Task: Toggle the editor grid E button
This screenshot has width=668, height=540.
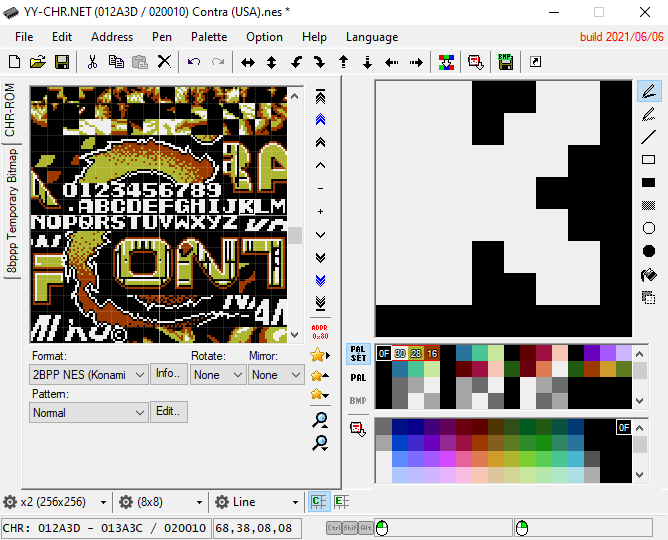Action: coord(341,502)
